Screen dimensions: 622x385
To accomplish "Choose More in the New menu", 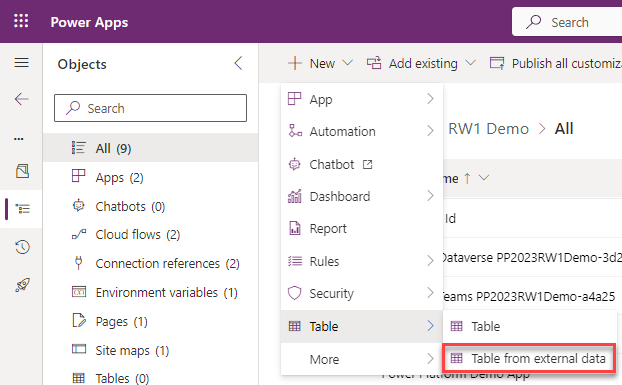I will (361, 359).
